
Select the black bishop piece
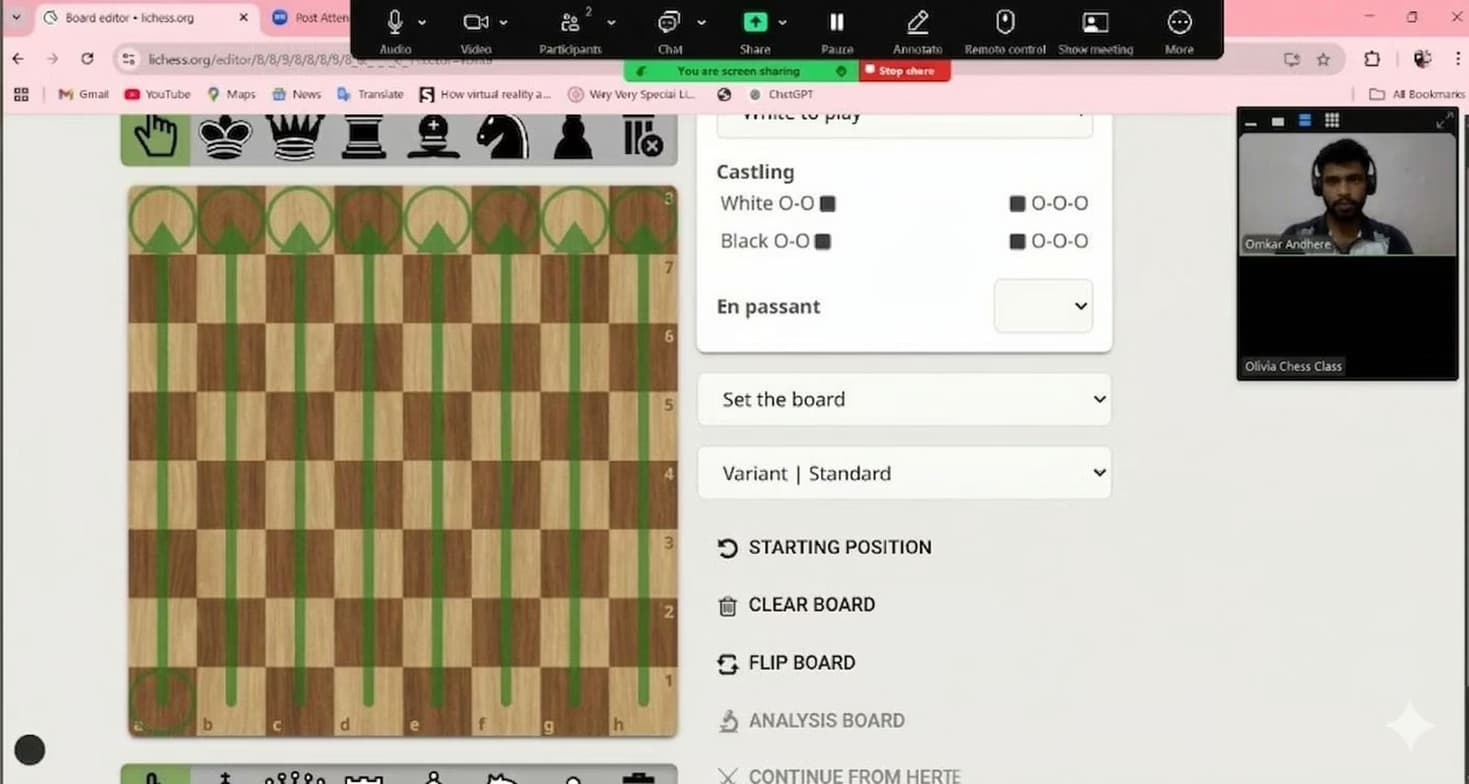pyautogui.click(x=433, y=138)
